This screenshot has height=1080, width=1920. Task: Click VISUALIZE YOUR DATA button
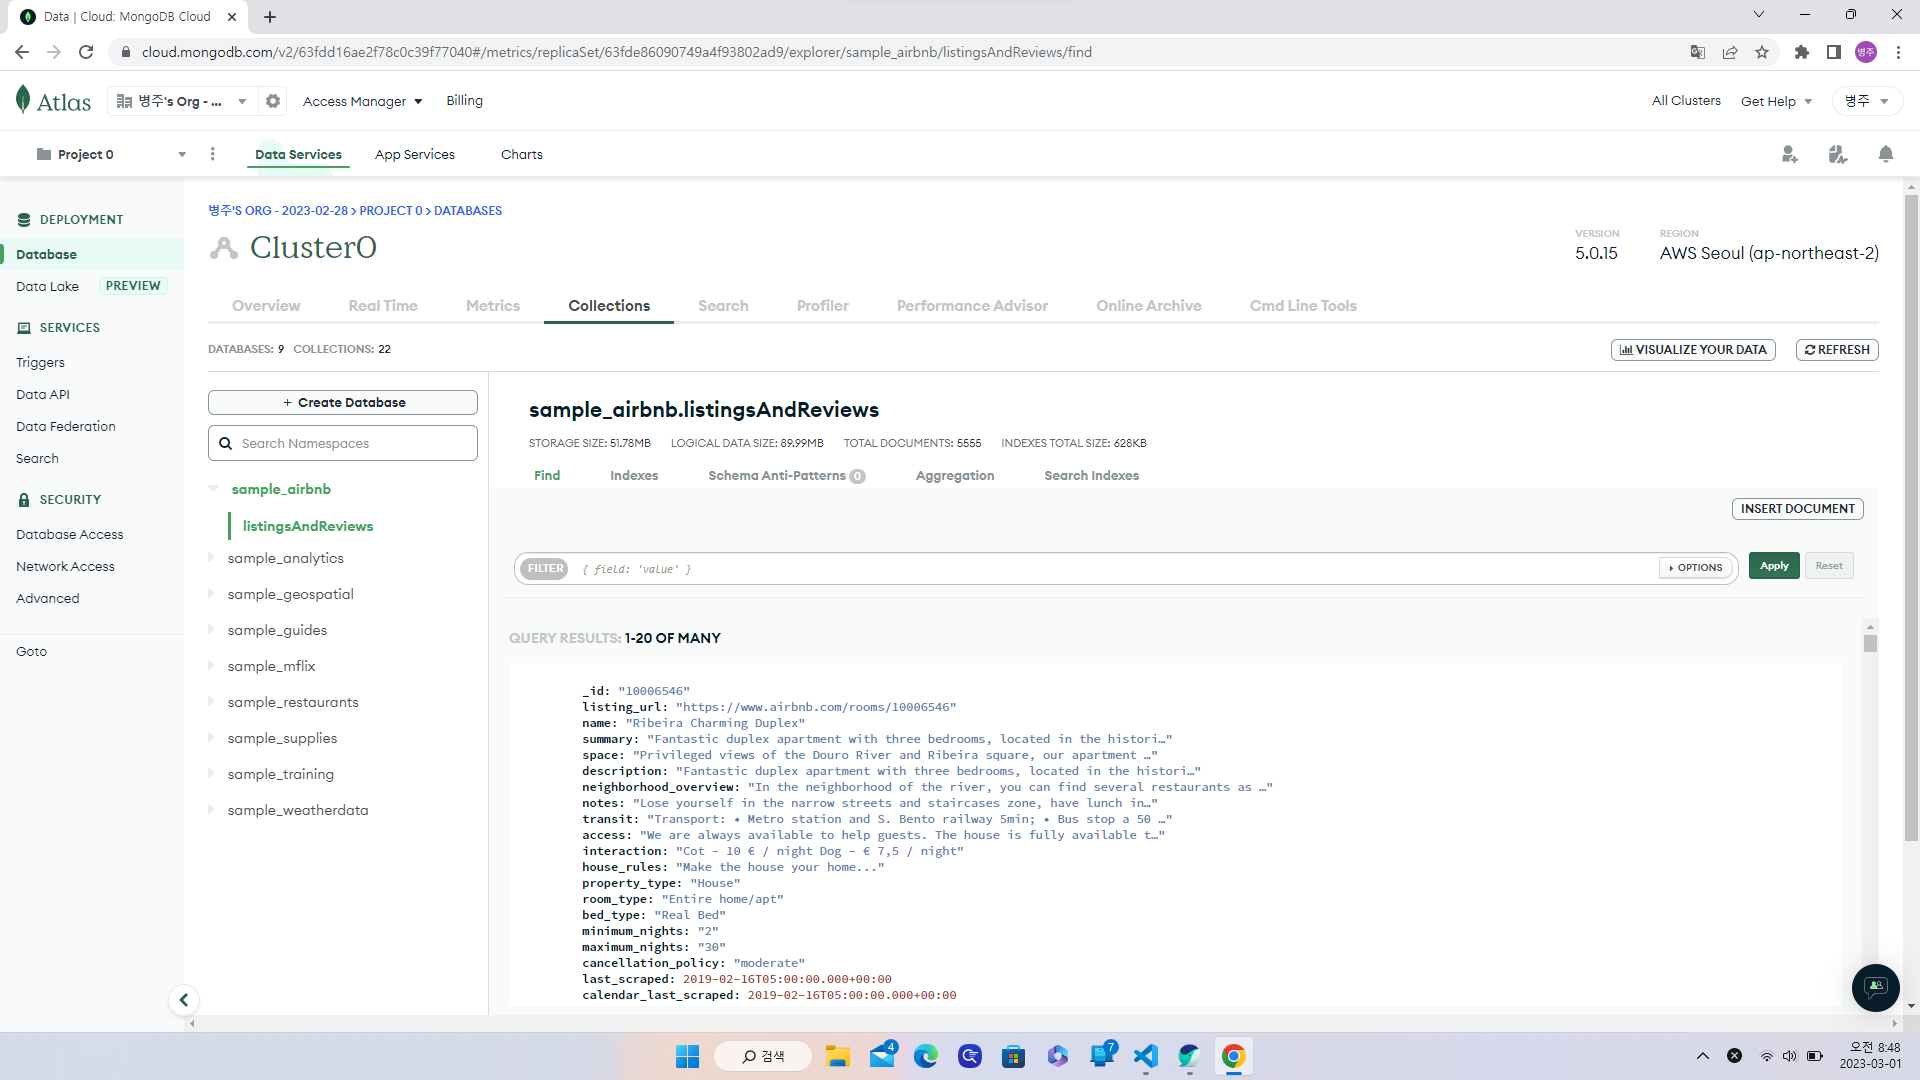click(1693, 350)
